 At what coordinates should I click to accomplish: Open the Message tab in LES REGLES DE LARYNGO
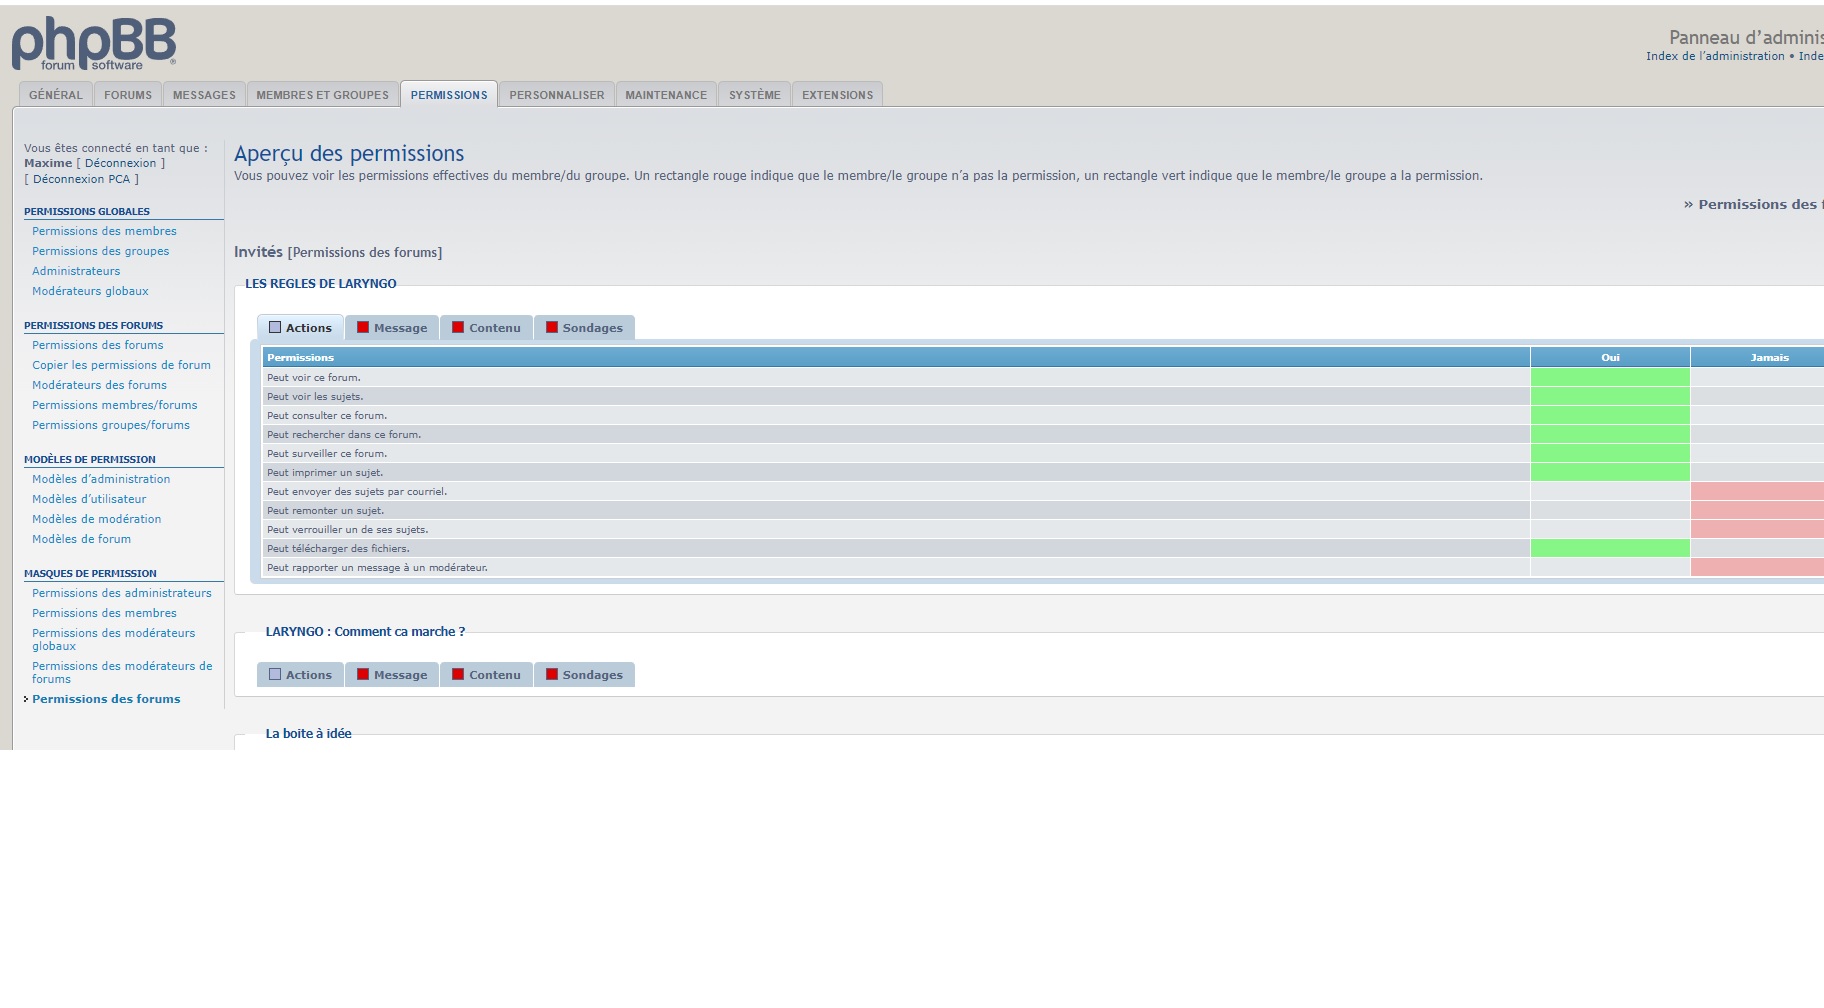pos(391,328)
